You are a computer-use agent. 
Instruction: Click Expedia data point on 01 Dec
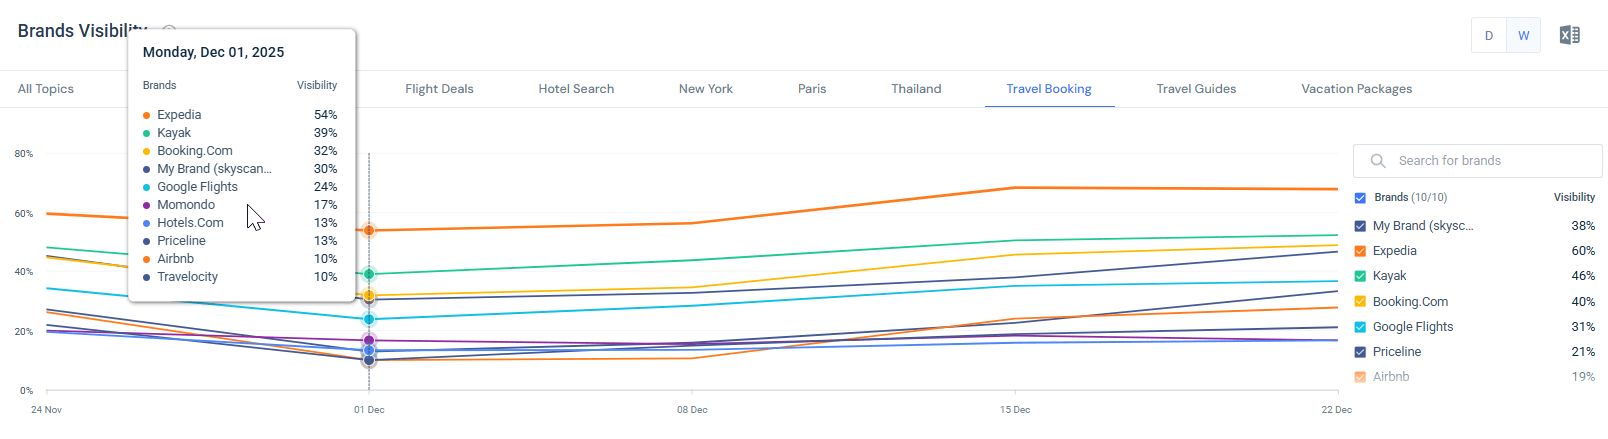pos(369,230)
